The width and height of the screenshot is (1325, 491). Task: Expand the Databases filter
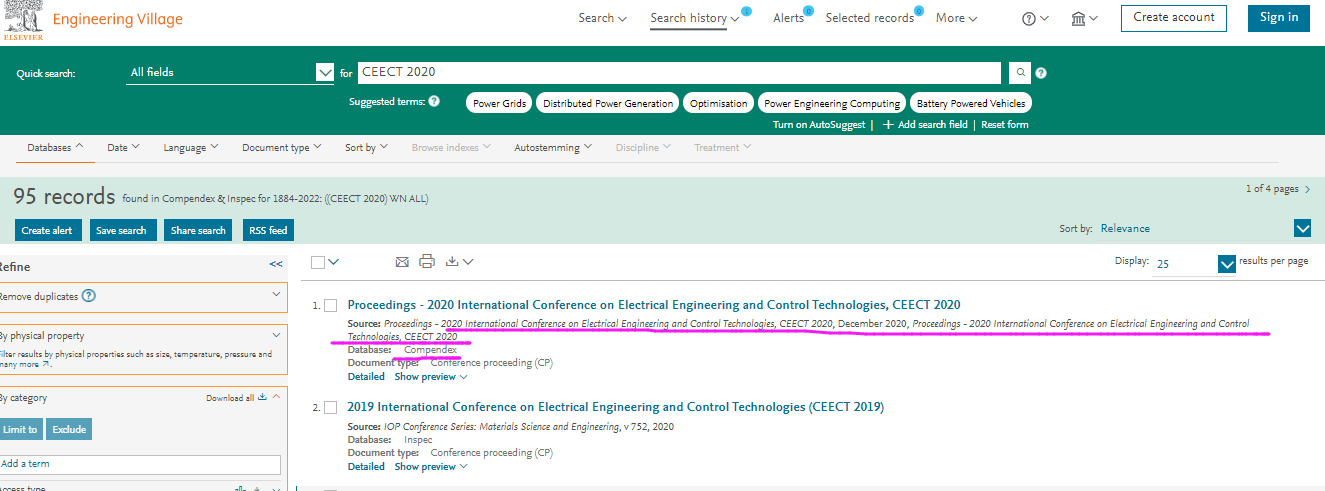point(55,148)
